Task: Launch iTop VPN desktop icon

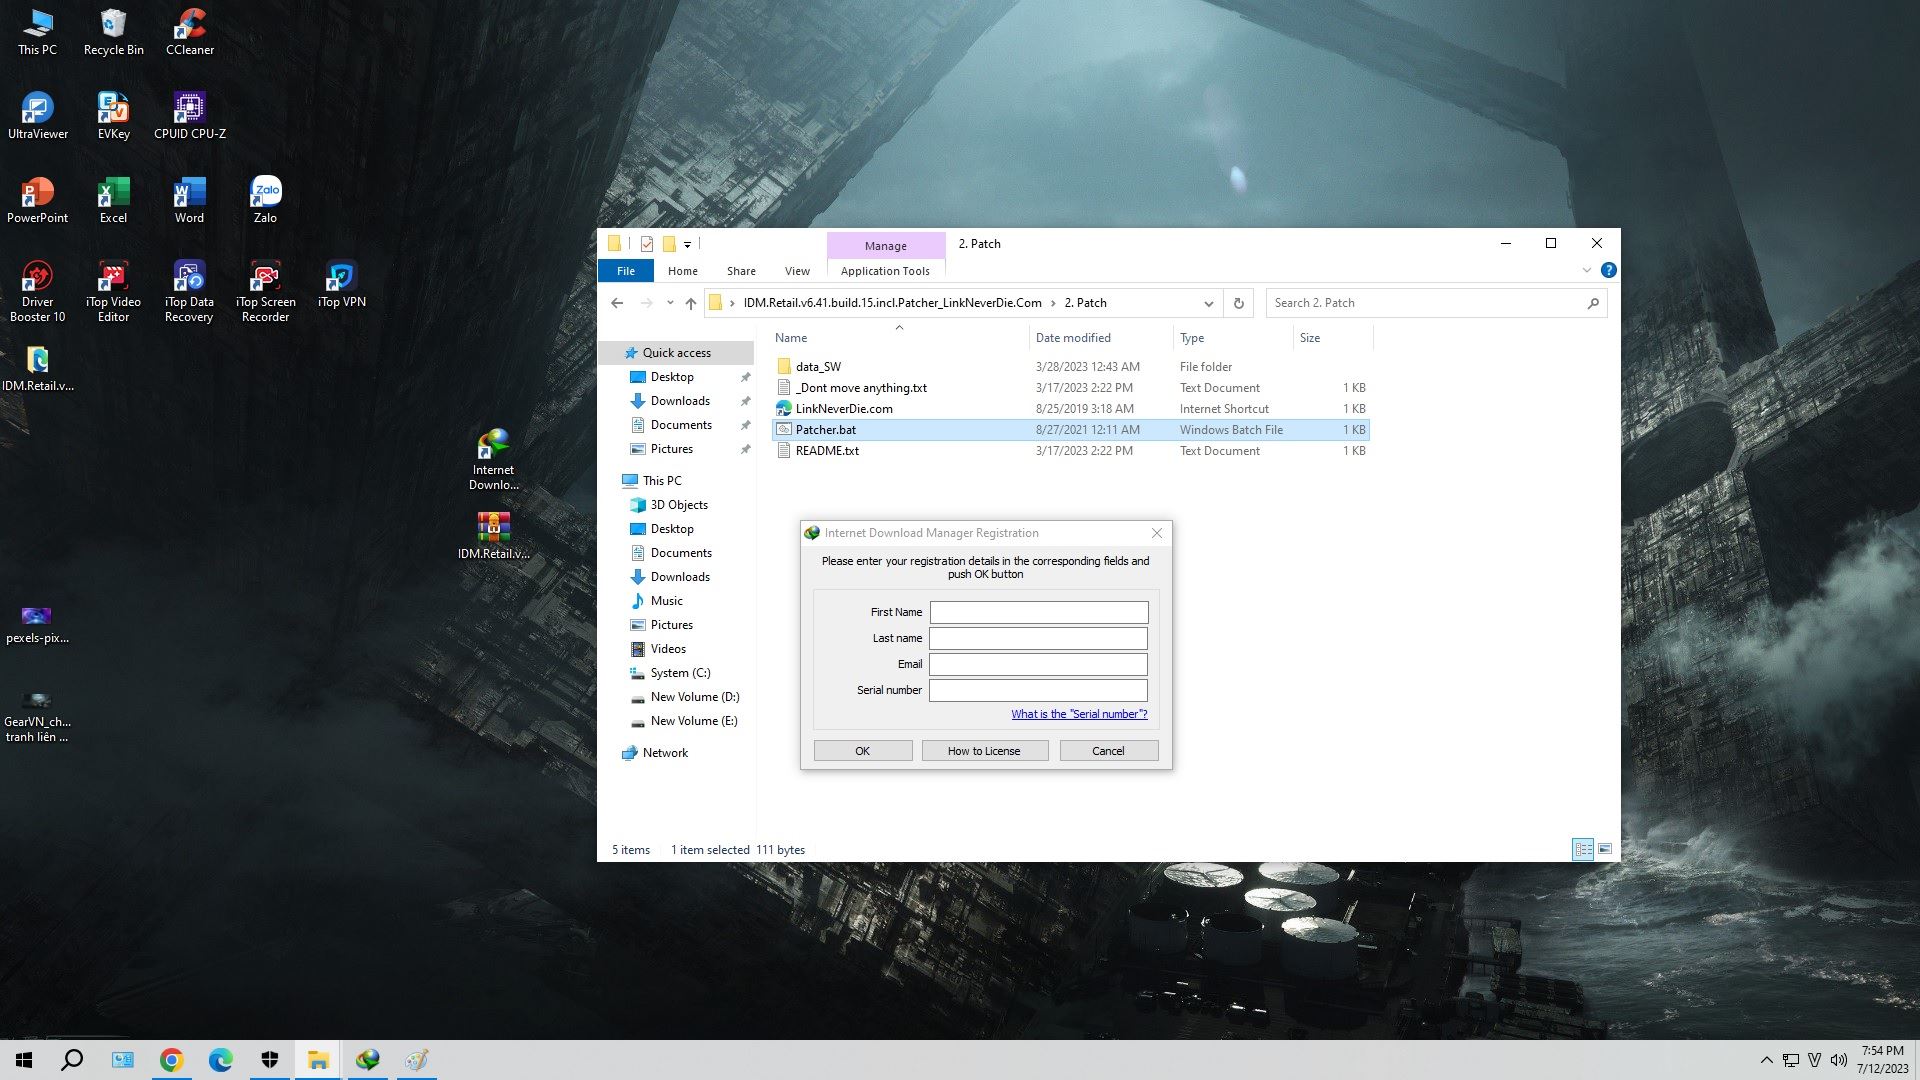Action: click(342, 284)
